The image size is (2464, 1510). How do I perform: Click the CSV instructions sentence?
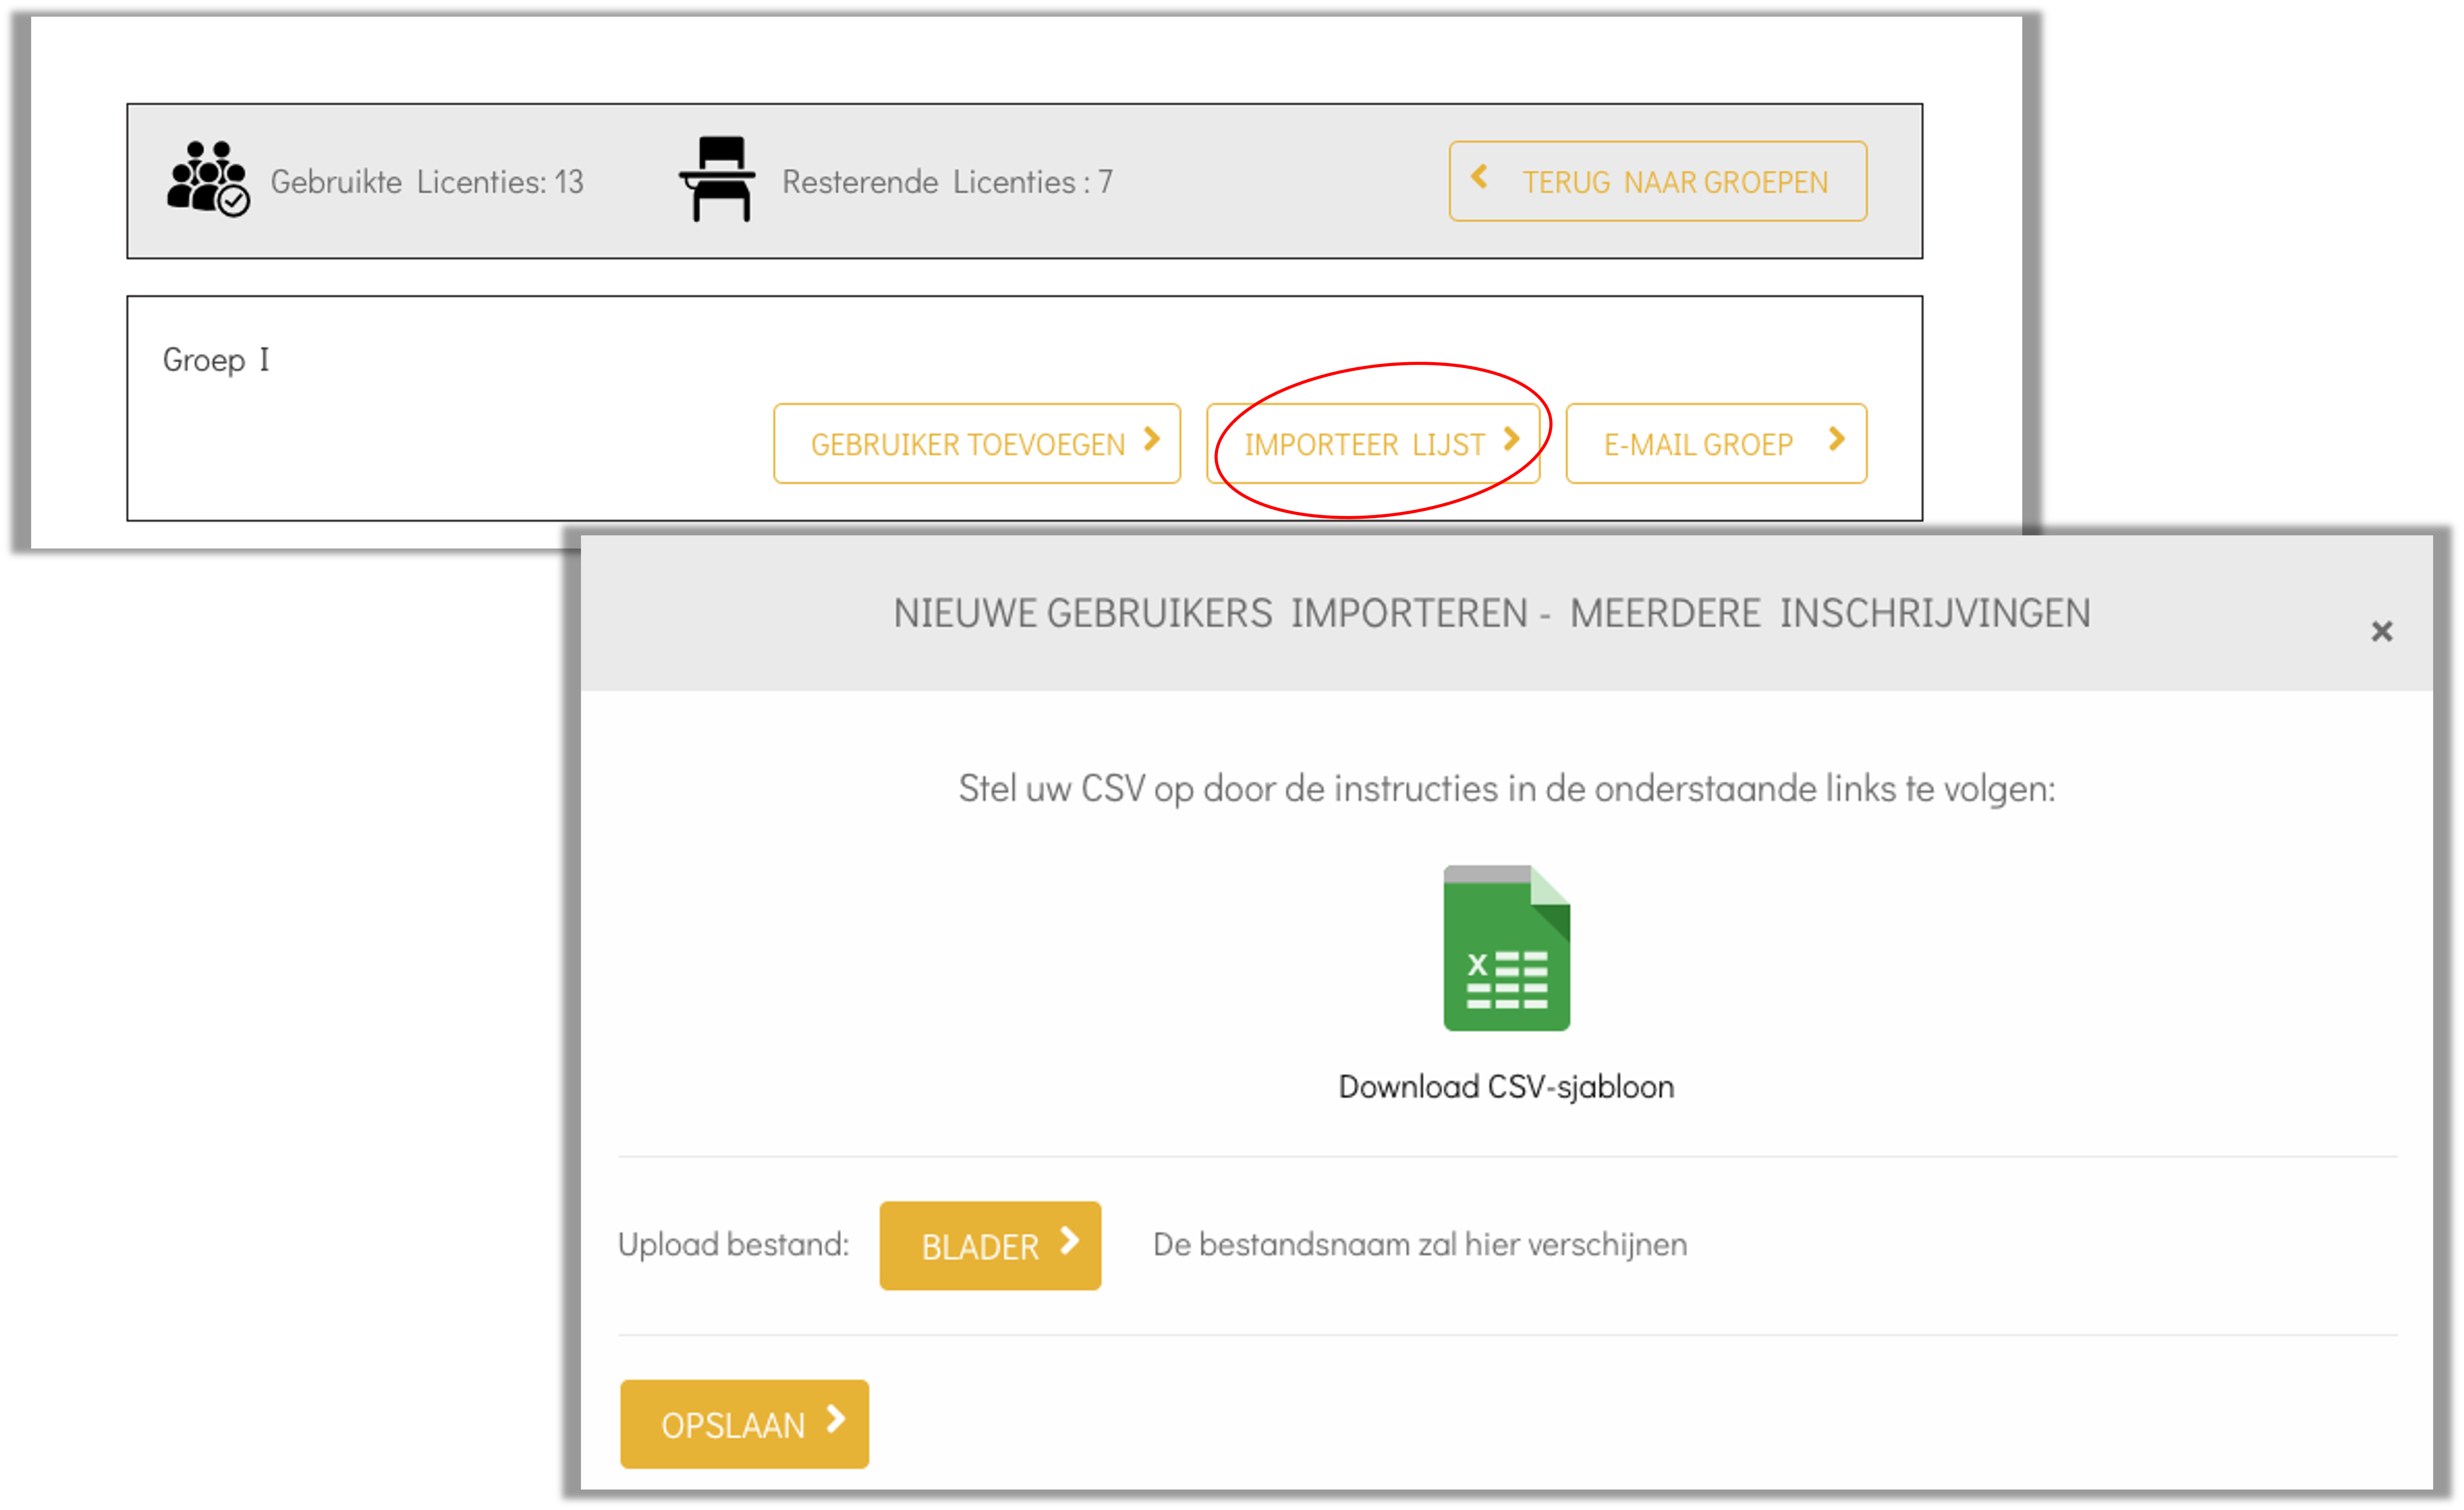[1507, 789]
